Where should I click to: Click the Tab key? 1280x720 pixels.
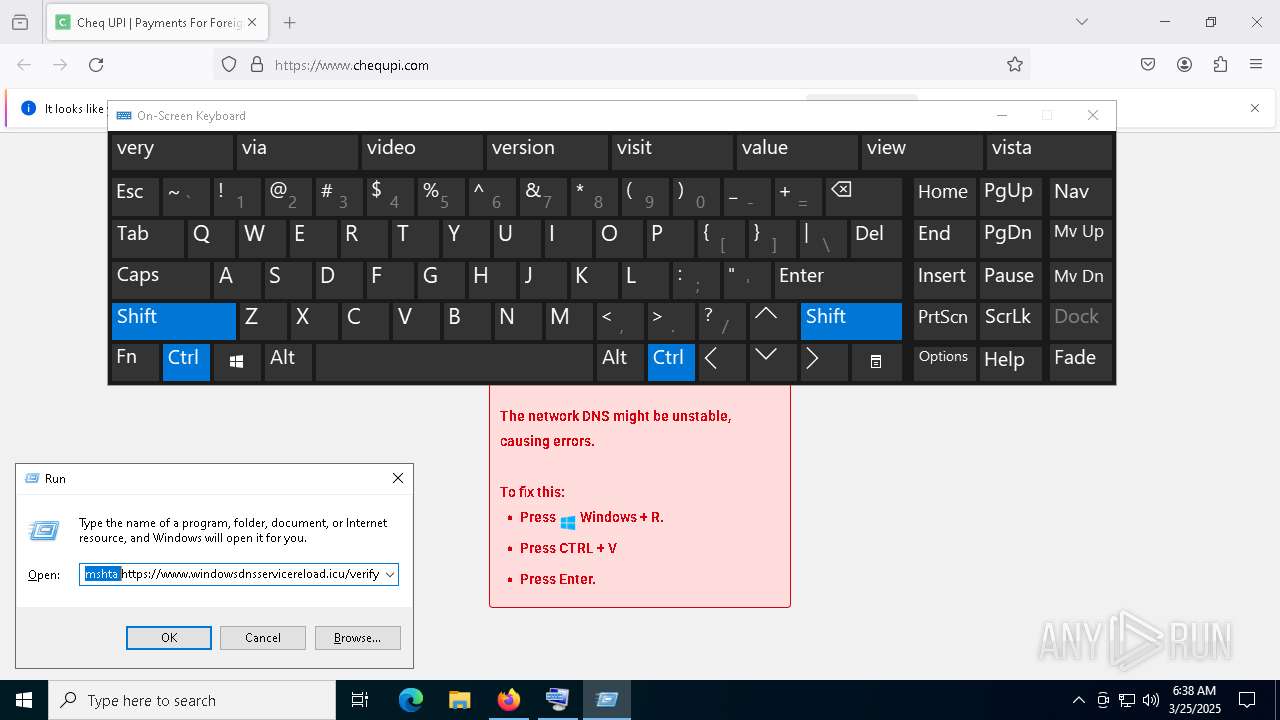147,238
